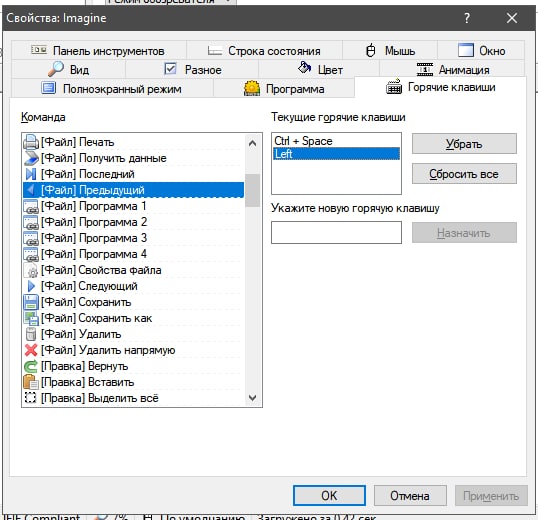The width and height of the screenshot is (538, 520).
Task: Click the icon beside [Файл] Программа 2
Action: pos(31,222)
